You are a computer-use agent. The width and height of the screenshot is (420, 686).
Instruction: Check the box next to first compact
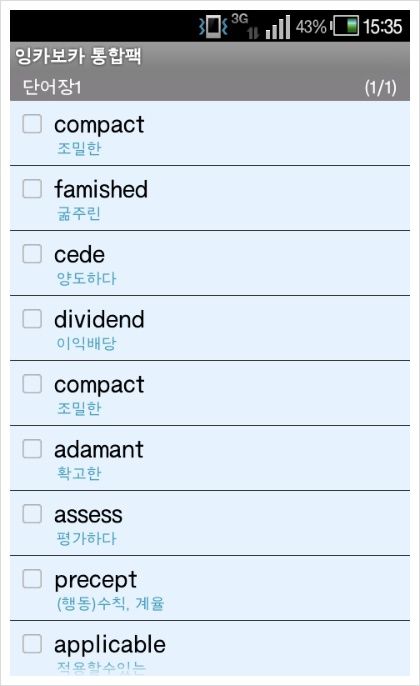pyautogui.click(x=32, y=124)
